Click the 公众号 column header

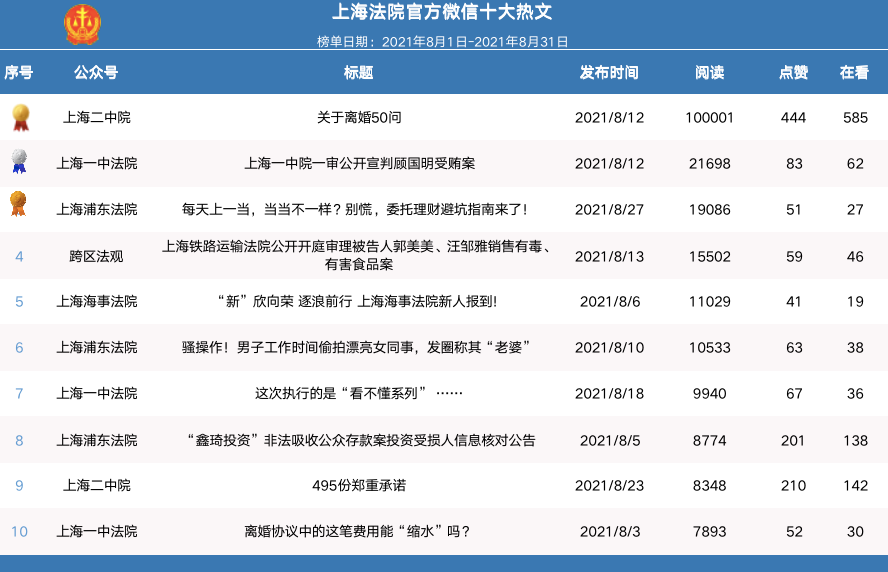tap(96, 72)
